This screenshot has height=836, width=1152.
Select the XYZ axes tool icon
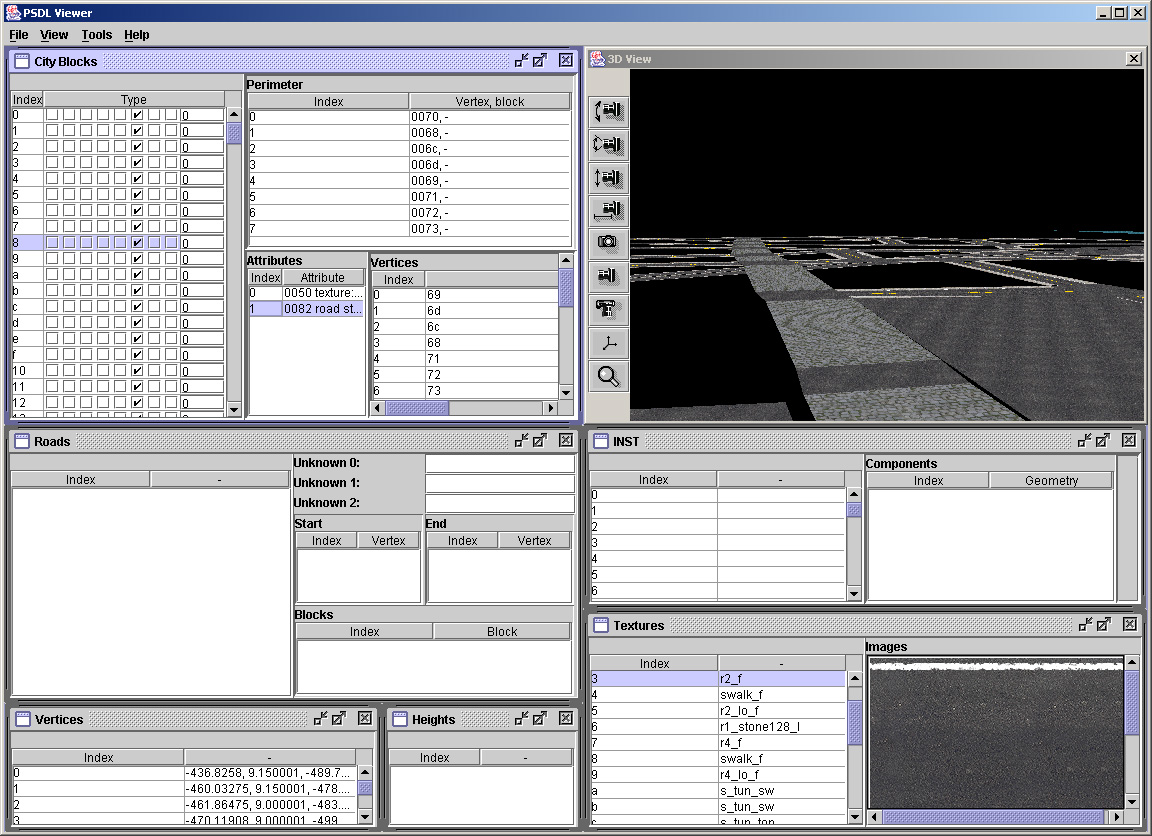click(608, 344)
